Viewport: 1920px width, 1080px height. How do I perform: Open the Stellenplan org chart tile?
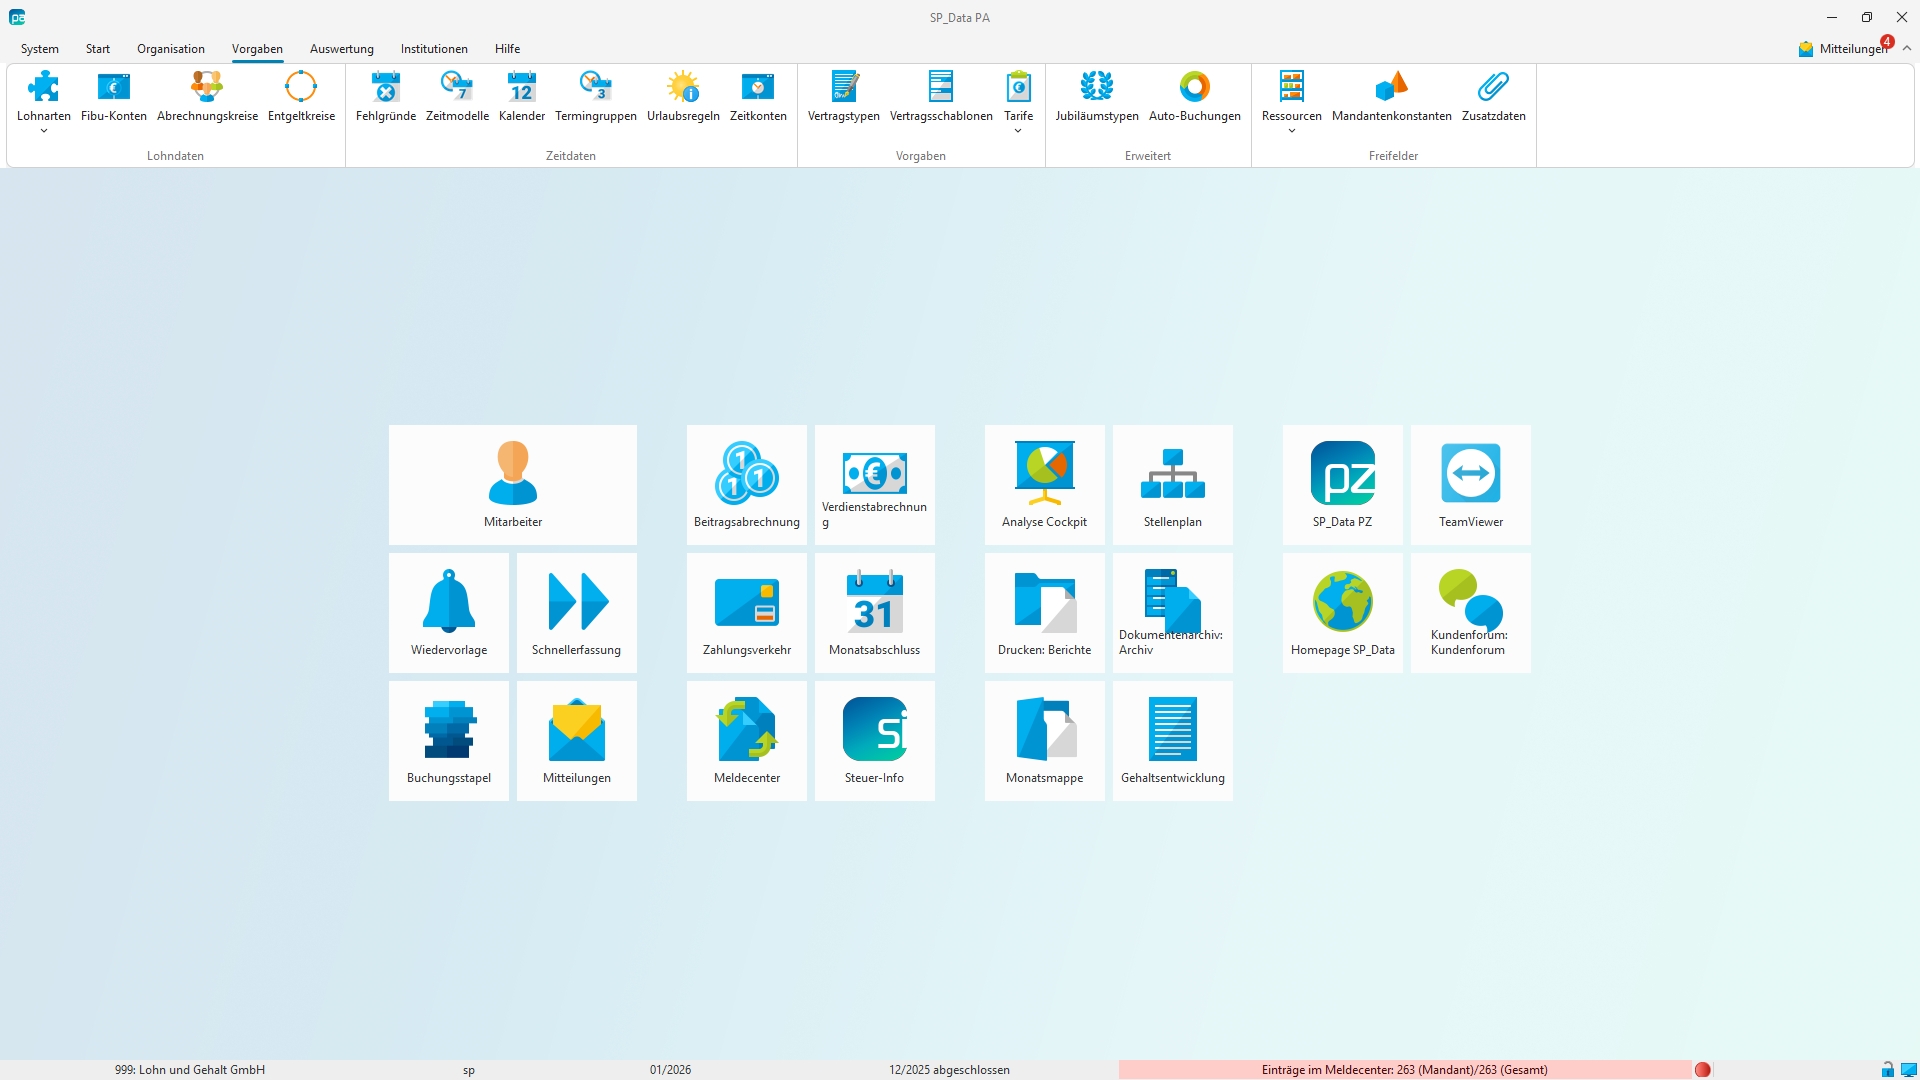click(1172, 485)
